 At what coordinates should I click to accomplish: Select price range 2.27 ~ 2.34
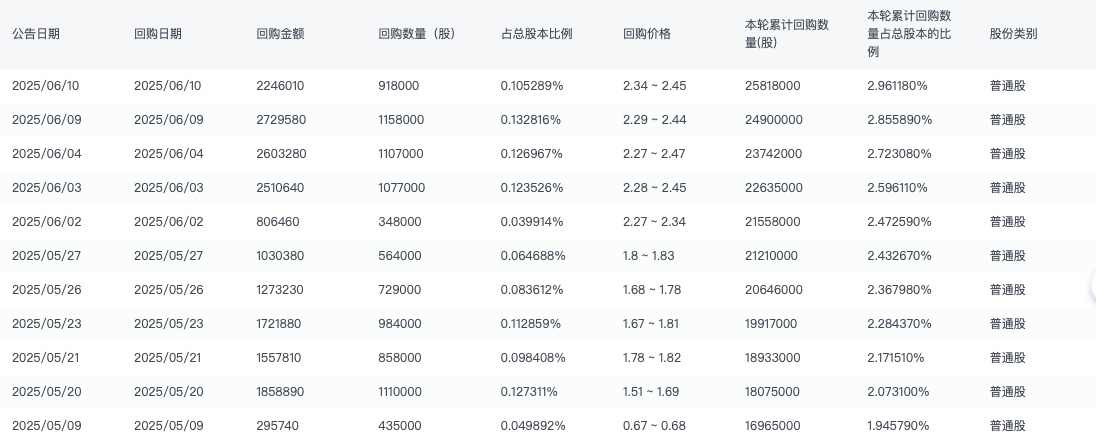(654, 222)
